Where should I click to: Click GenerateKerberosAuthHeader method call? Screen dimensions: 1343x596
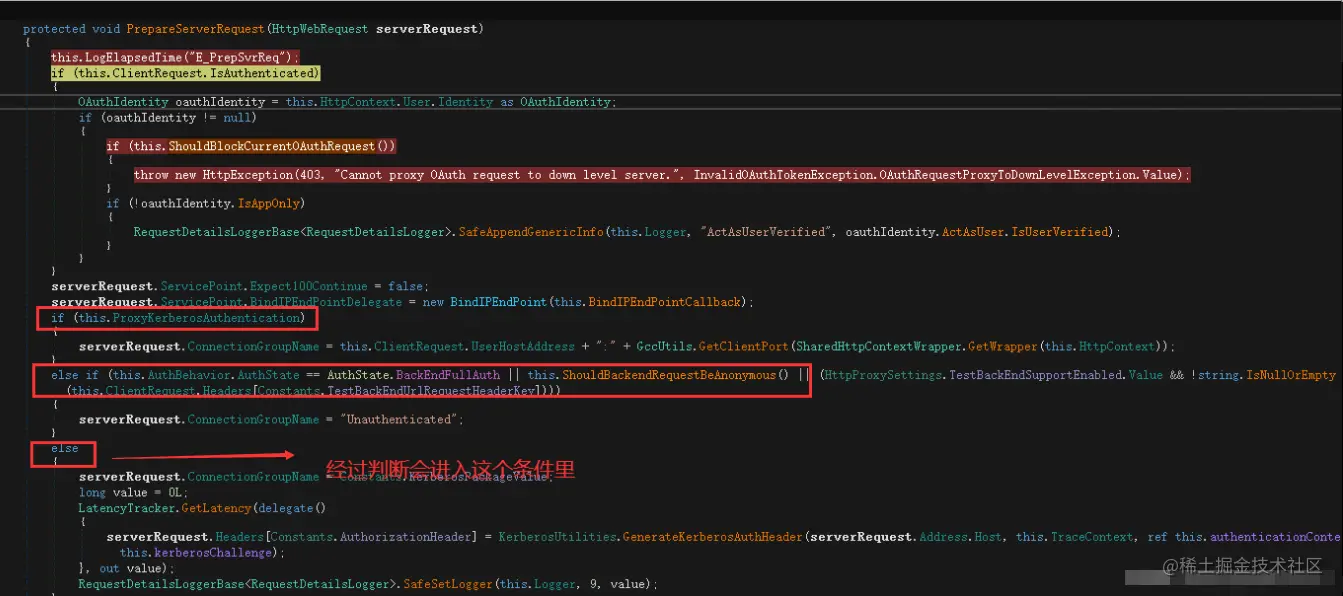(712, 537)
